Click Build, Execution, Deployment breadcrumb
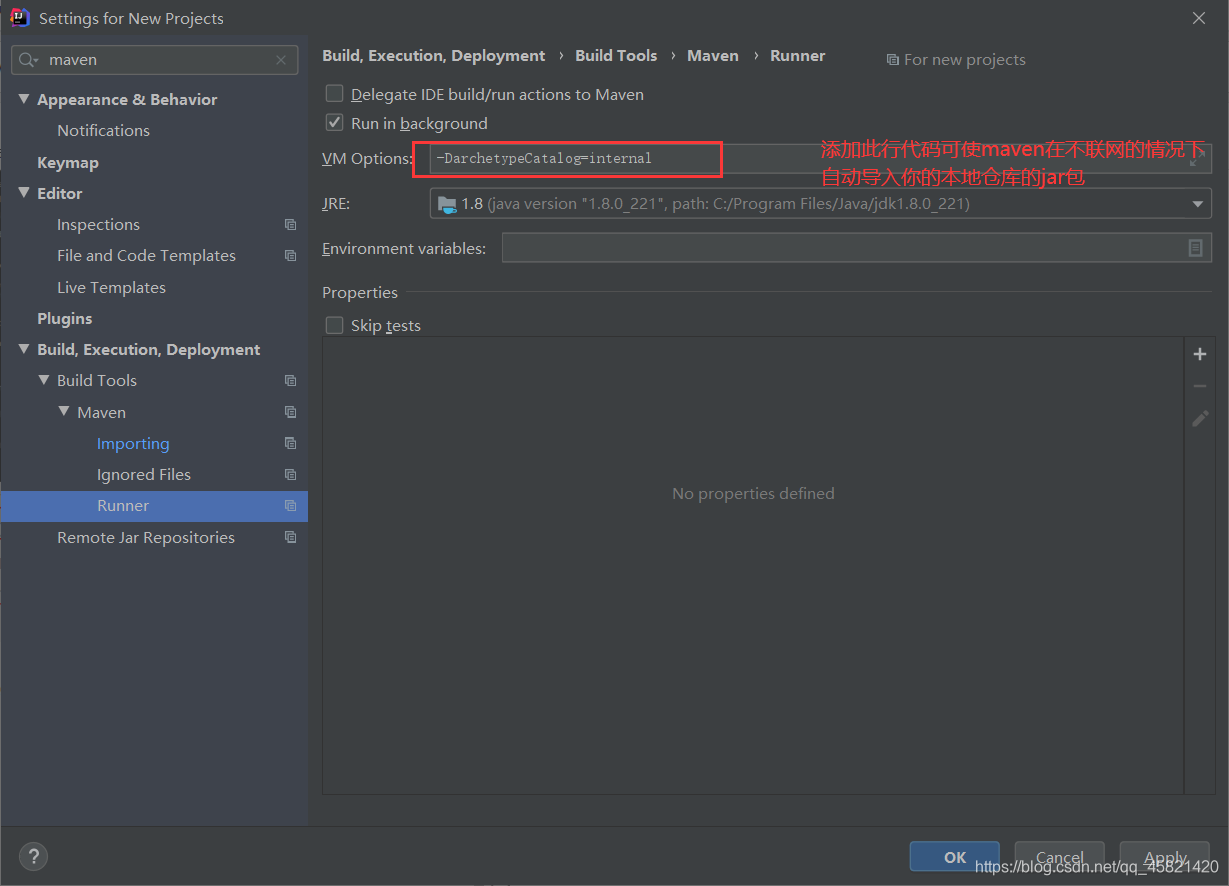 (x=434, y=56)
